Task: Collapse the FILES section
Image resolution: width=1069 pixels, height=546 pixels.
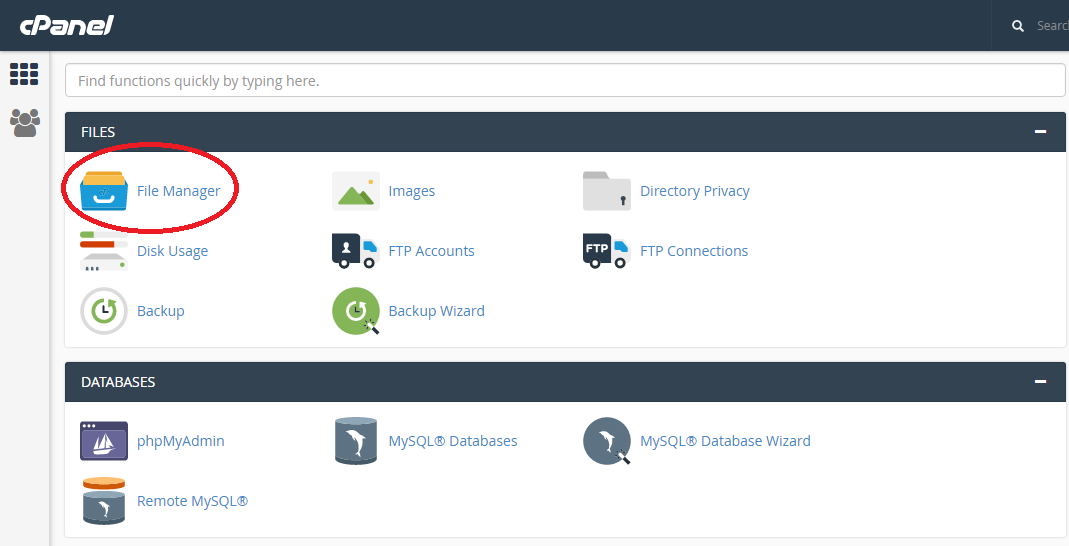Action: pyautogui.click(x=1041, y=132)
